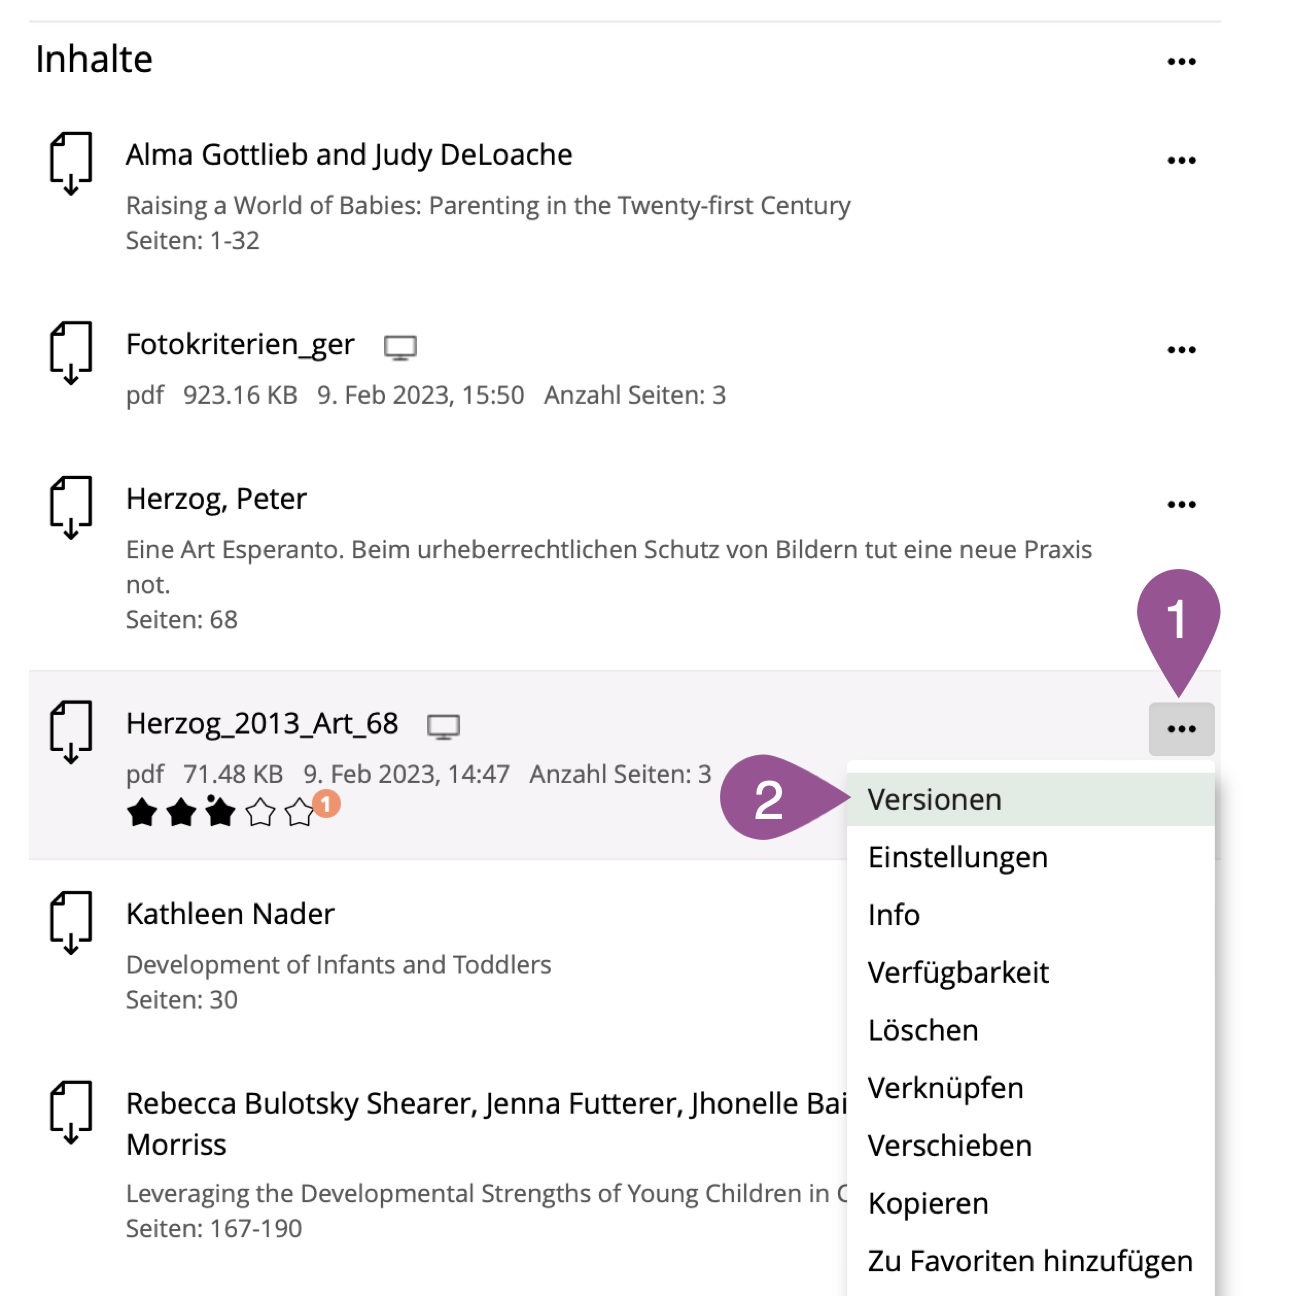The width and height of the screenshot is (1300, 1300).
Task: Click the monitor icon next to Fotokriterien_ger
Action: click(x=401, y=347)
